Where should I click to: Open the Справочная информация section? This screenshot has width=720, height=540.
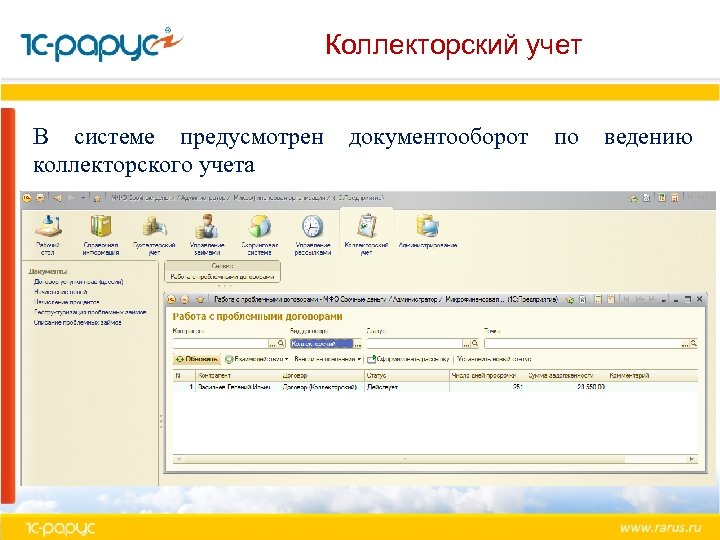coord(101,235)
